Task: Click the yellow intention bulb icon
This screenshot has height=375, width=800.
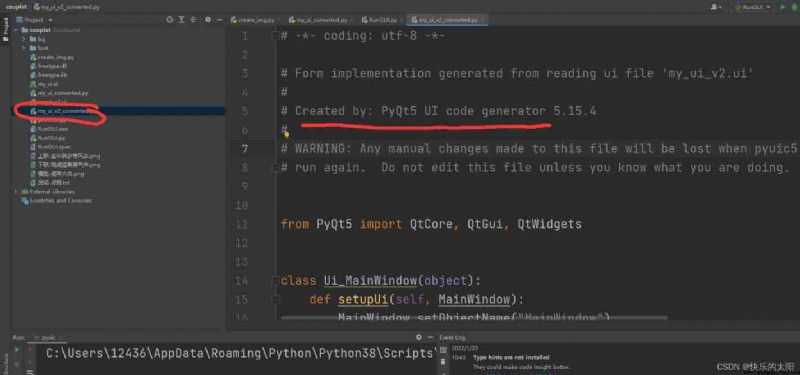Action: 286,135
